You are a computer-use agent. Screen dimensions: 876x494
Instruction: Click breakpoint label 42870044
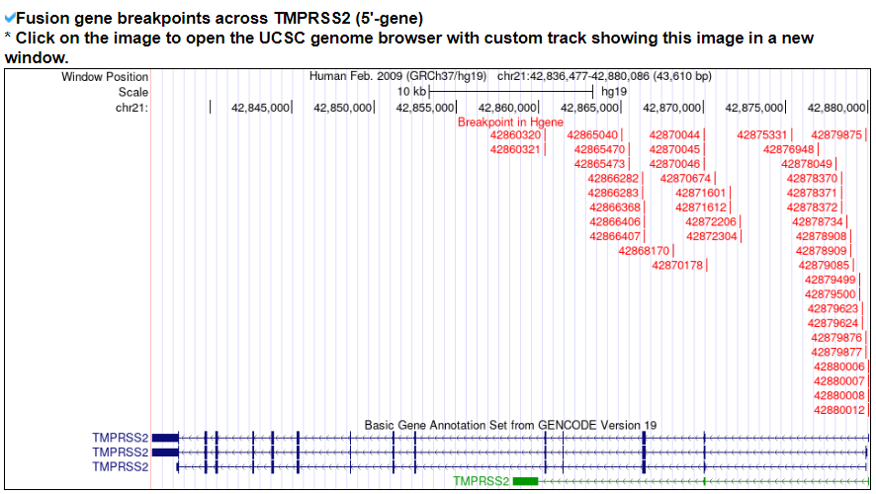click(x=675, y=135)
